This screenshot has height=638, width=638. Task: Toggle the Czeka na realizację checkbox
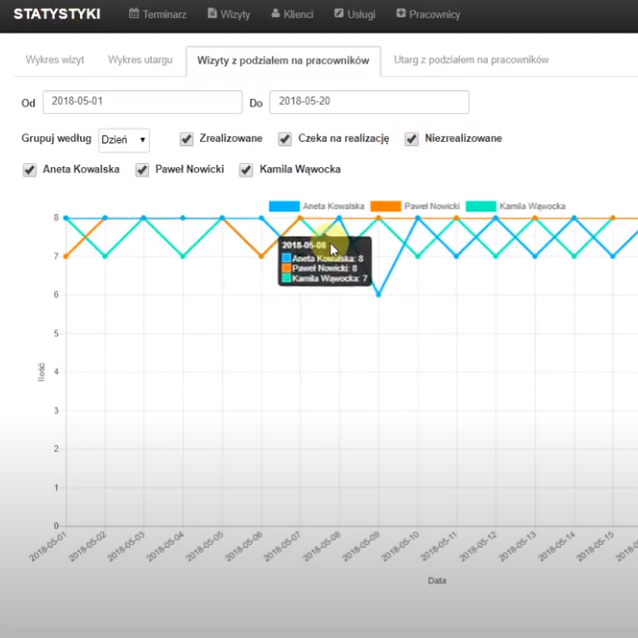(x=285, y=139)
